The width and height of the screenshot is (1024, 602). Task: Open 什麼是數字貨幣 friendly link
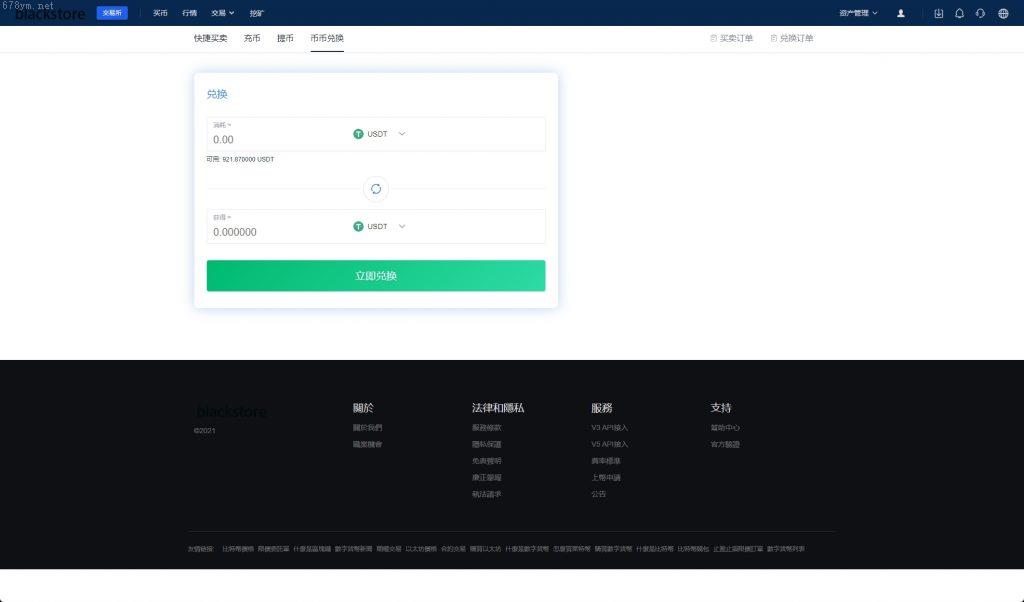click(x=527, y=549)
